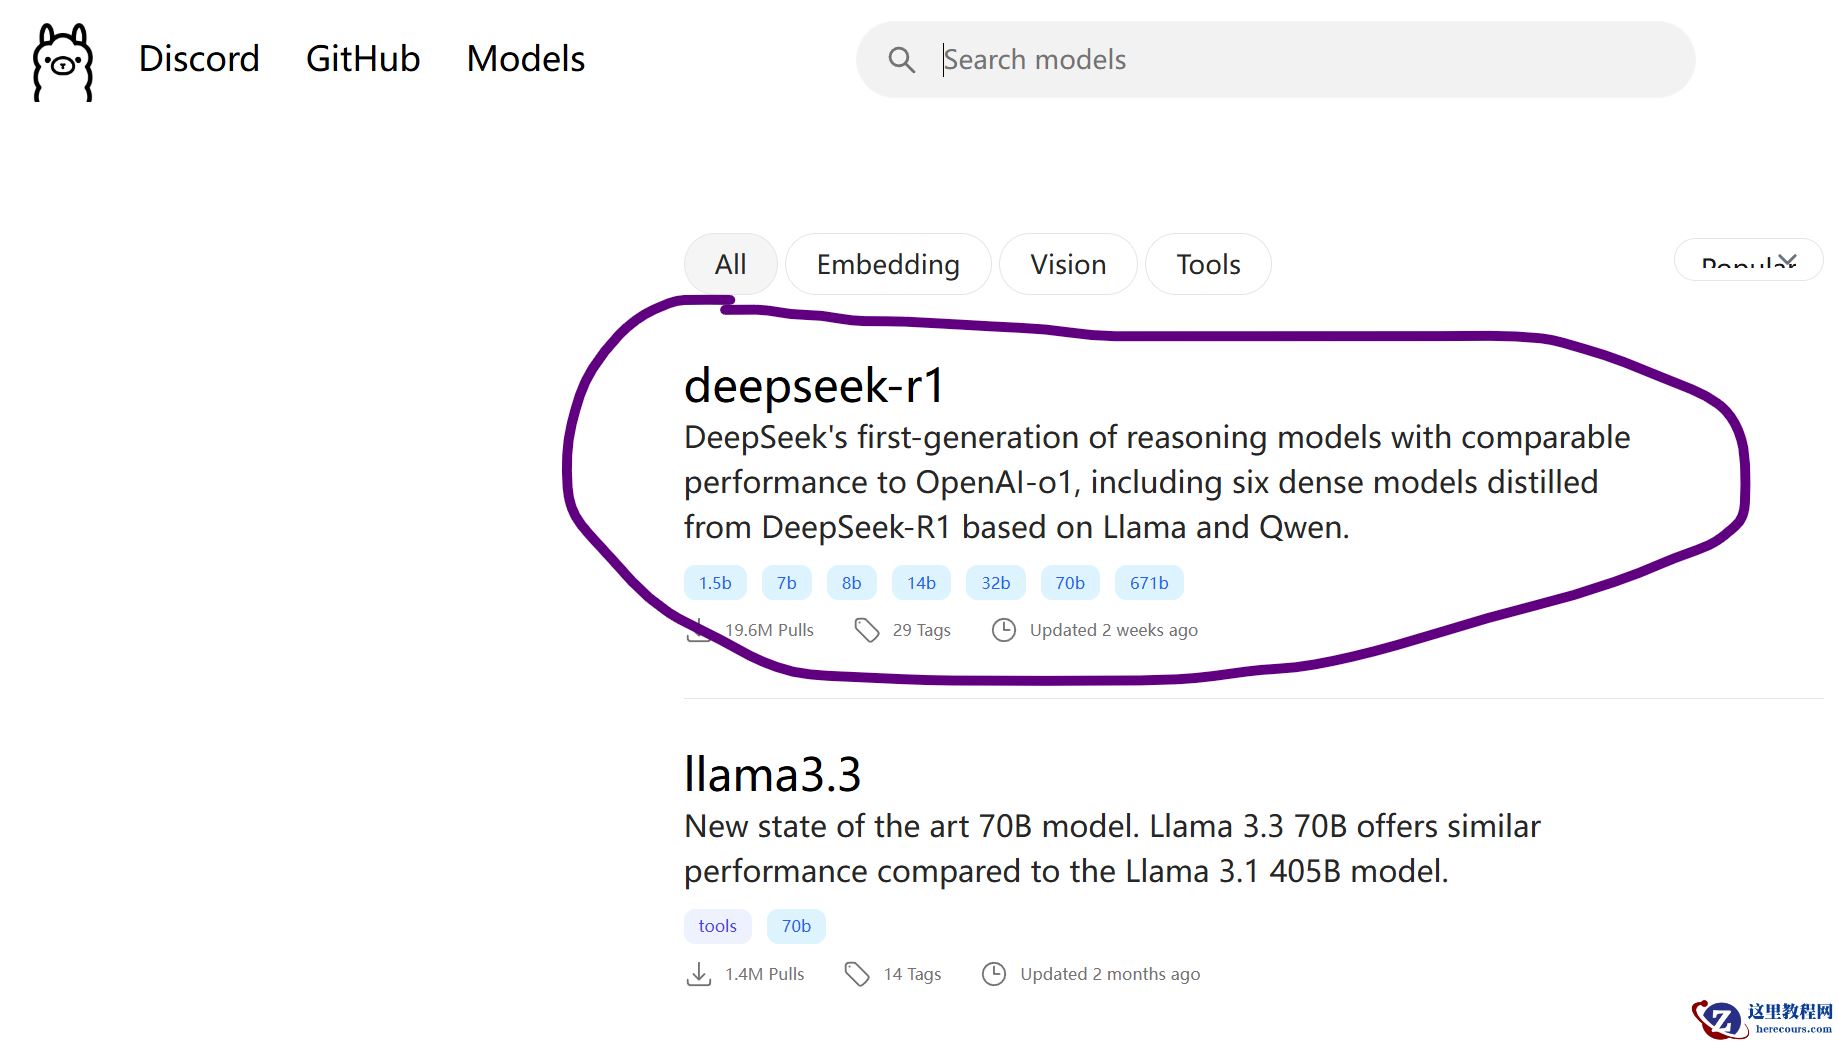Filter models by Embedding

[x=888, y=264]
